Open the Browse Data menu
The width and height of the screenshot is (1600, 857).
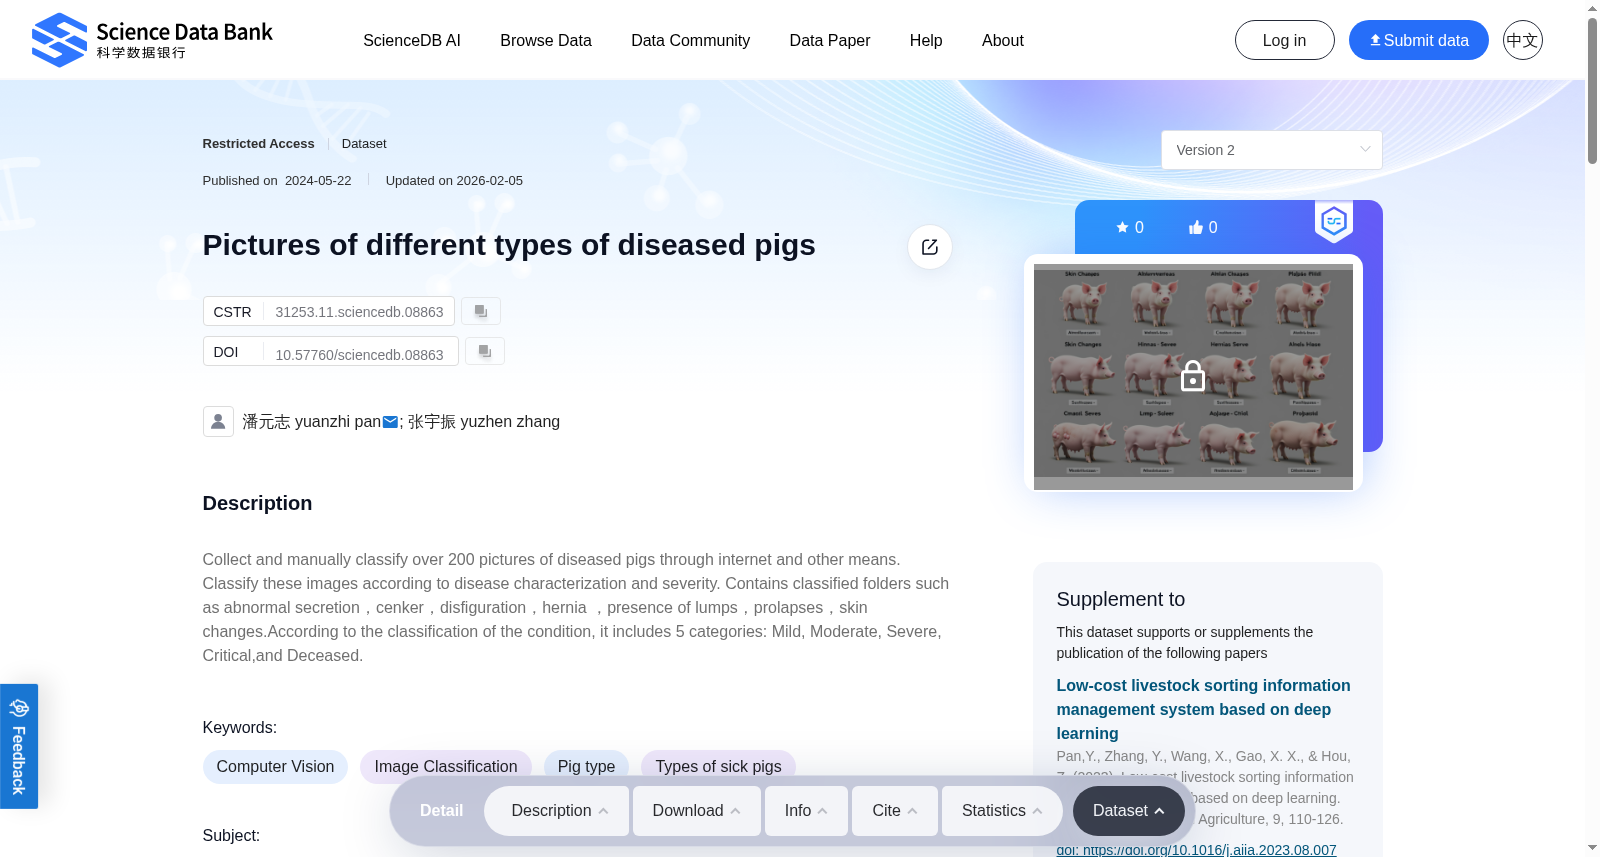pos(546,40)
